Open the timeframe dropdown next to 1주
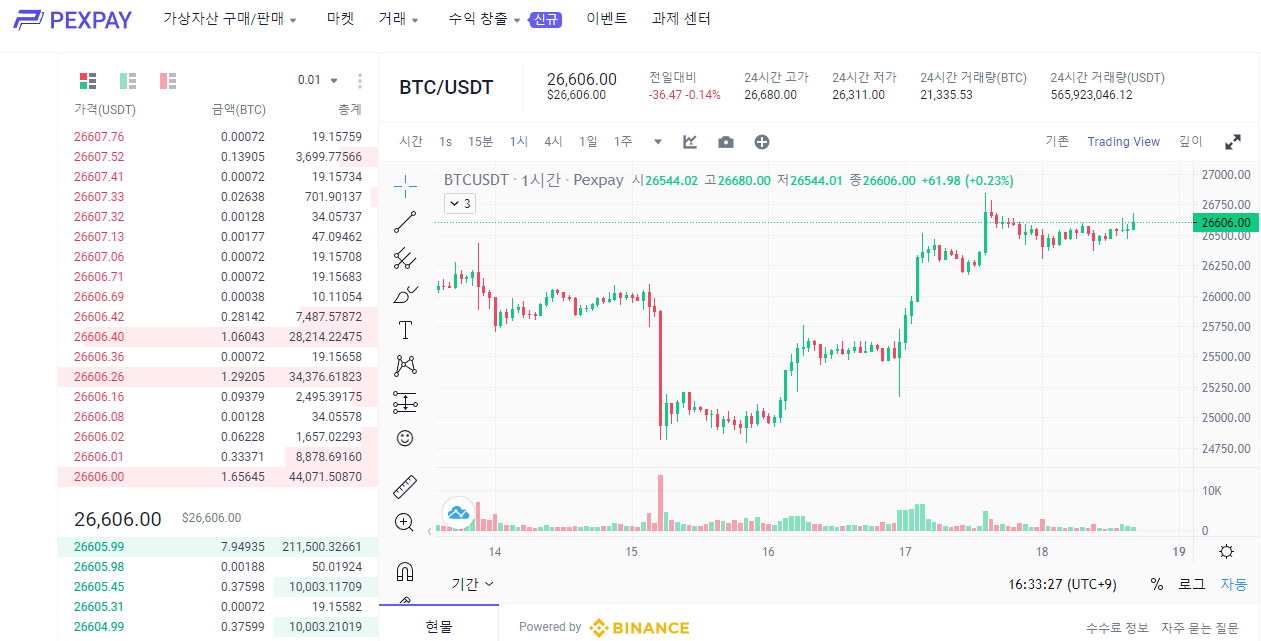Viewport: 1261px width, 641px height. pos(657,142)
